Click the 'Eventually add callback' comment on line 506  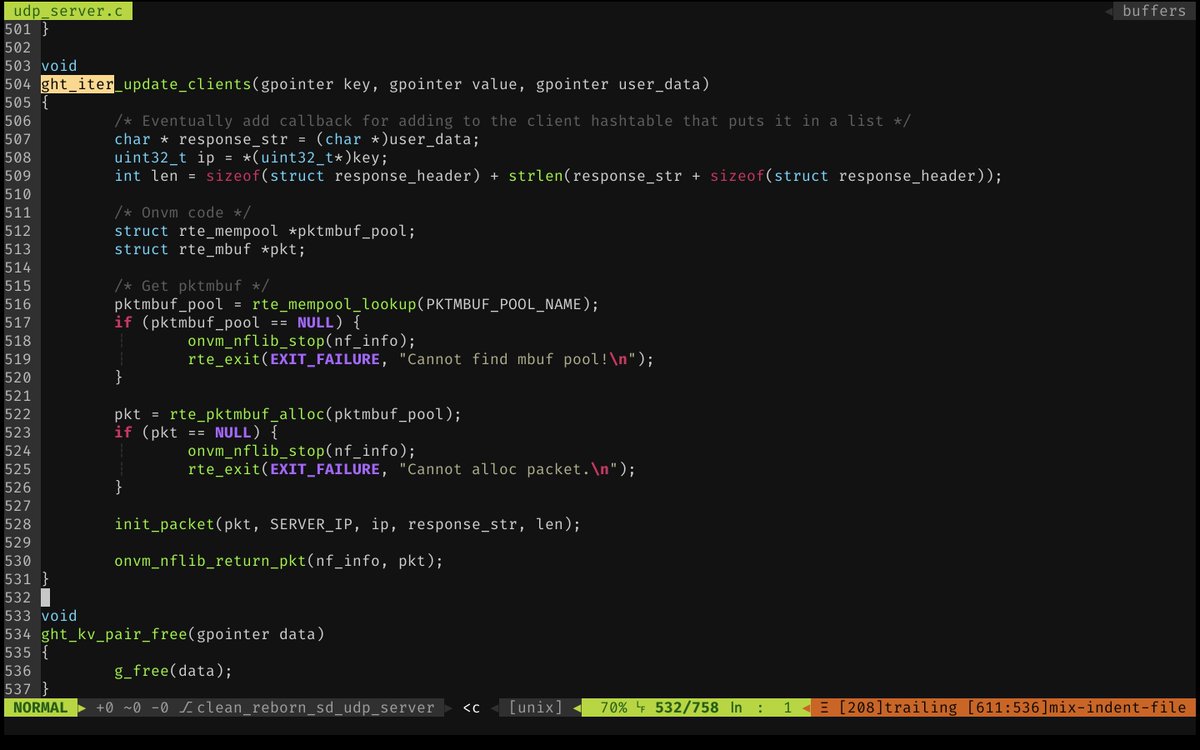[512, 121]
